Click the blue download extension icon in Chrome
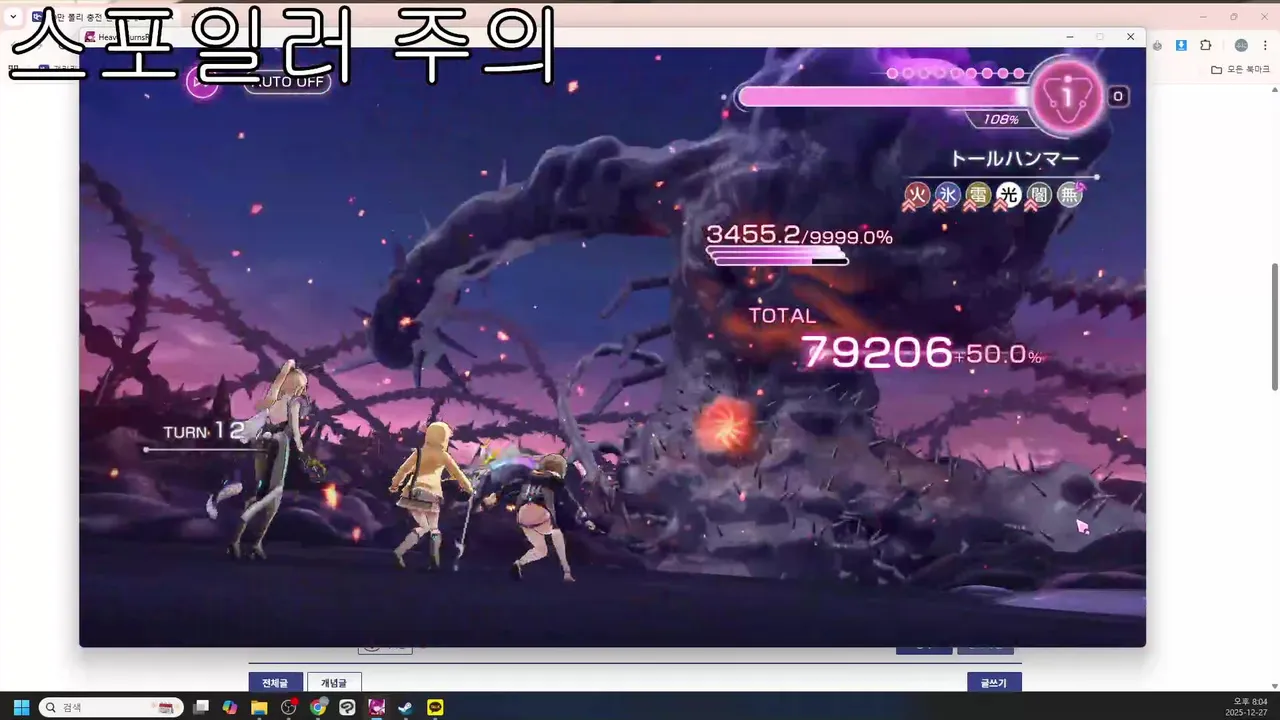 coord(1181,45)
